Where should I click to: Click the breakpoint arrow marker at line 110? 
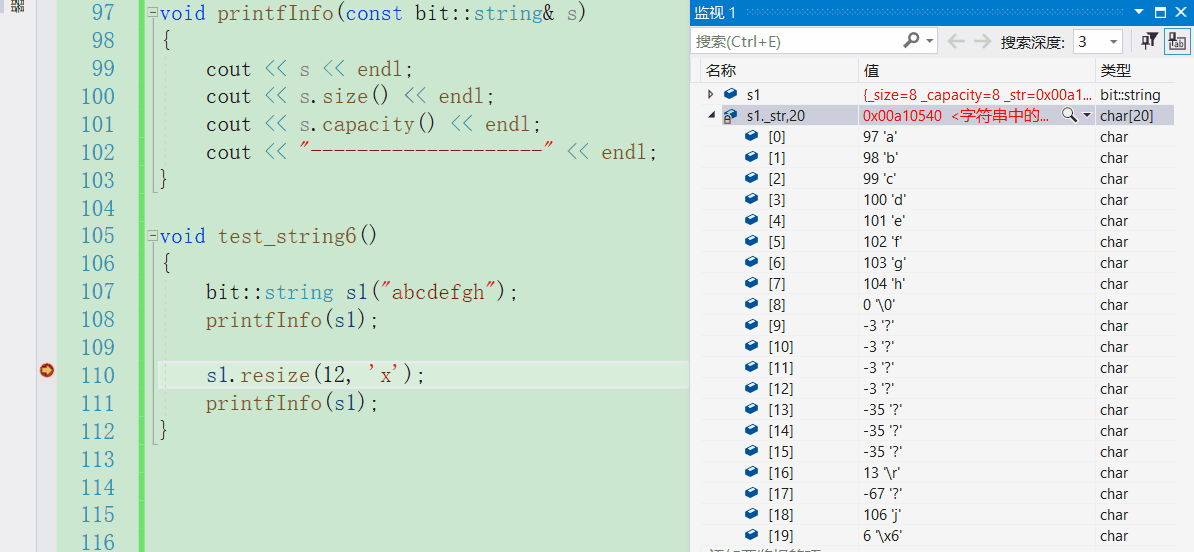point(46,371)
